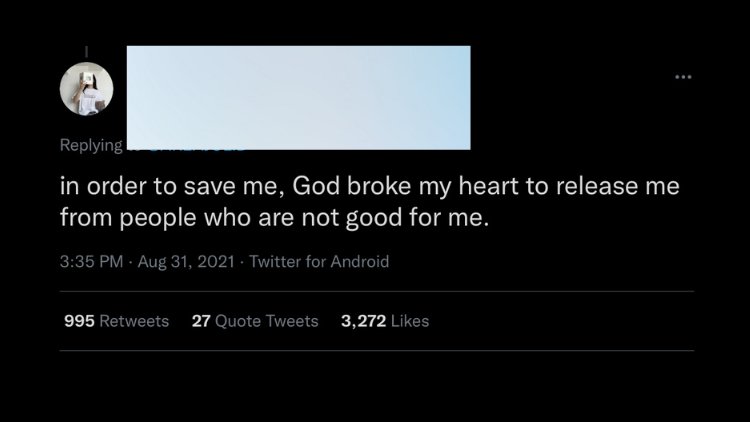Open the Twitter for Android source link
This screenshot has height=422, width=750.
[x=319, y=262]
